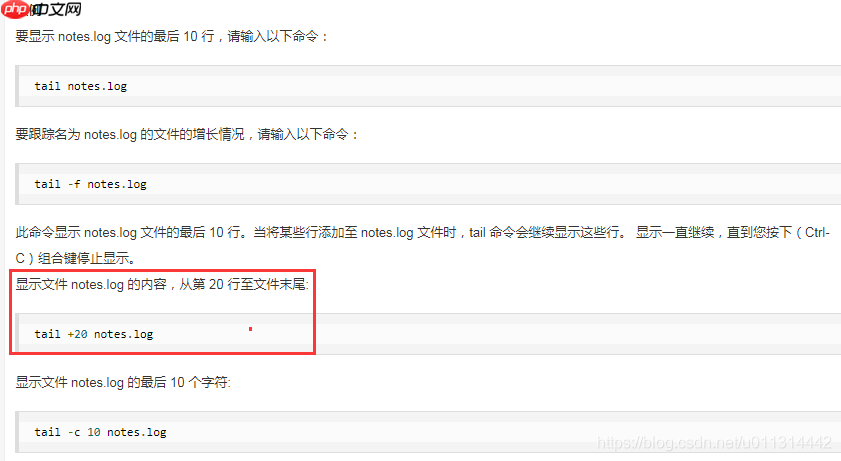
Task: Click the small red dot marker in code block
Action: pos(250,329)
